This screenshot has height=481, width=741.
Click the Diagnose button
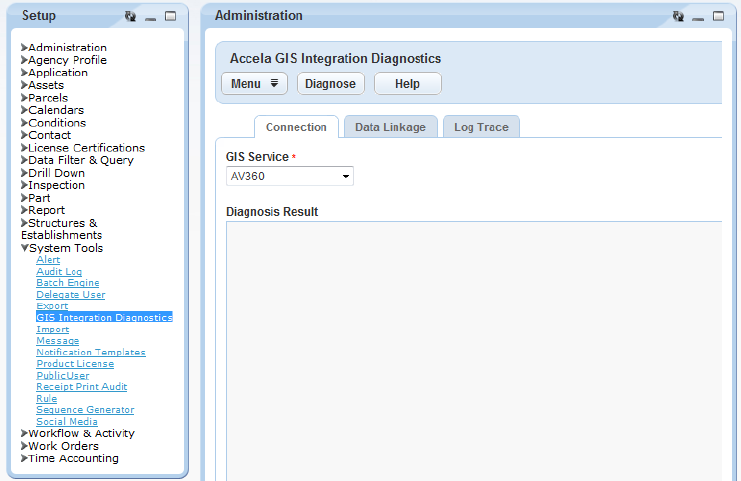(x=330, y=84)
